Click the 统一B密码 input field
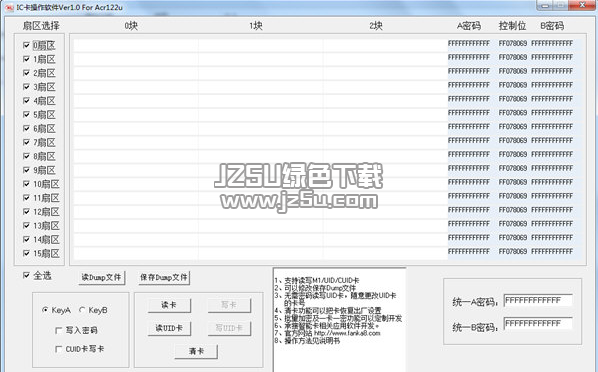Viewport: 598px width, 372px height. point(538,324)
